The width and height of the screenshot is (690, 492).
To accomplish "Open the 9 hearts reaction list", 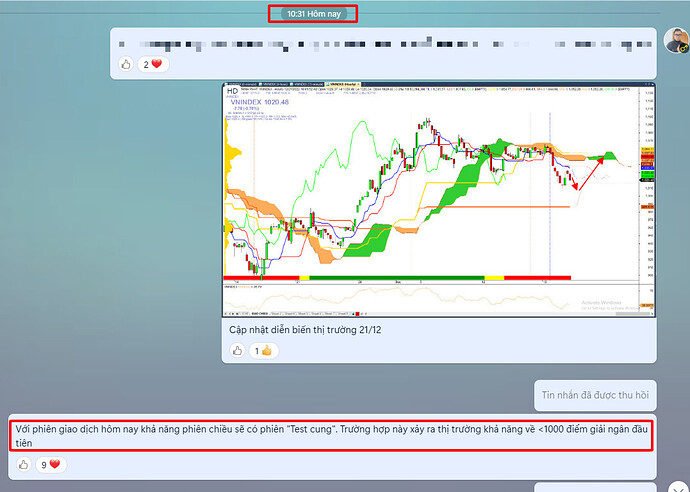I will [51, 464].
